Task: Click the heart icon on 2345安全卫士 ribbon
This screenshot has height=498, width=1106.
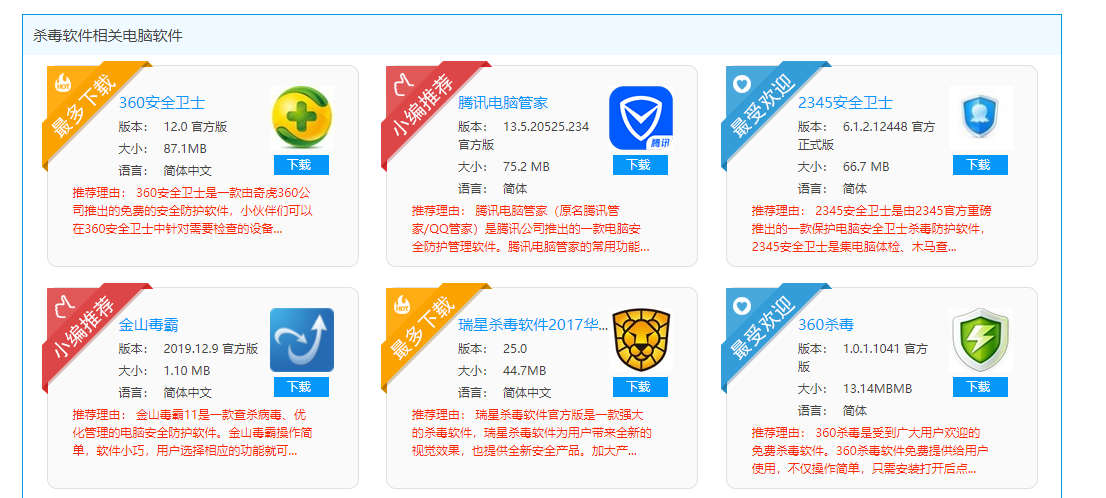Action: point(741,84)
